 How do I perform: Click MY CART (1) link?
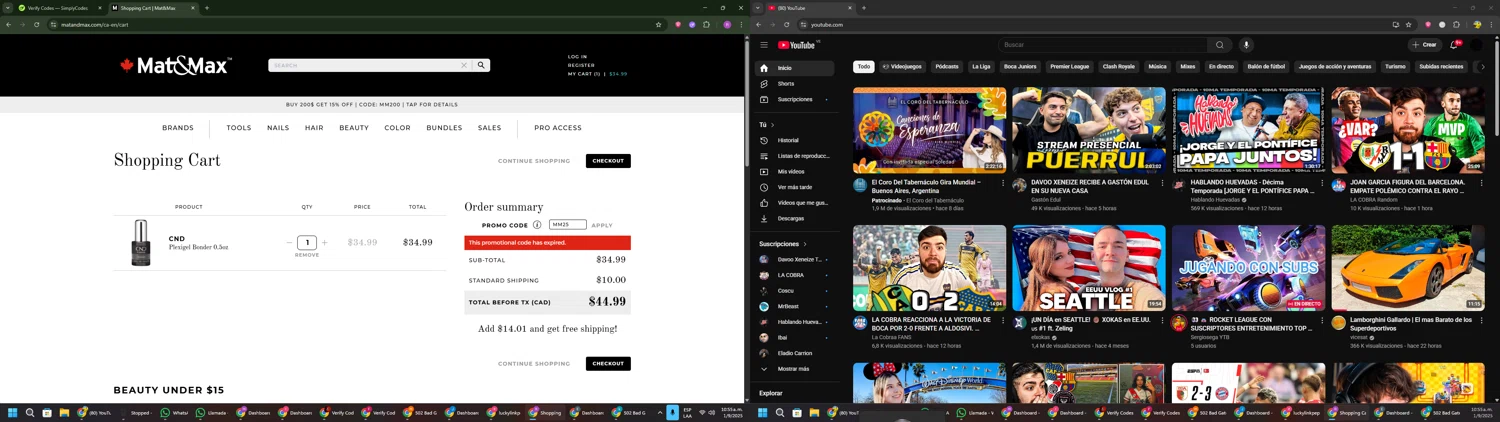(584, 74)
